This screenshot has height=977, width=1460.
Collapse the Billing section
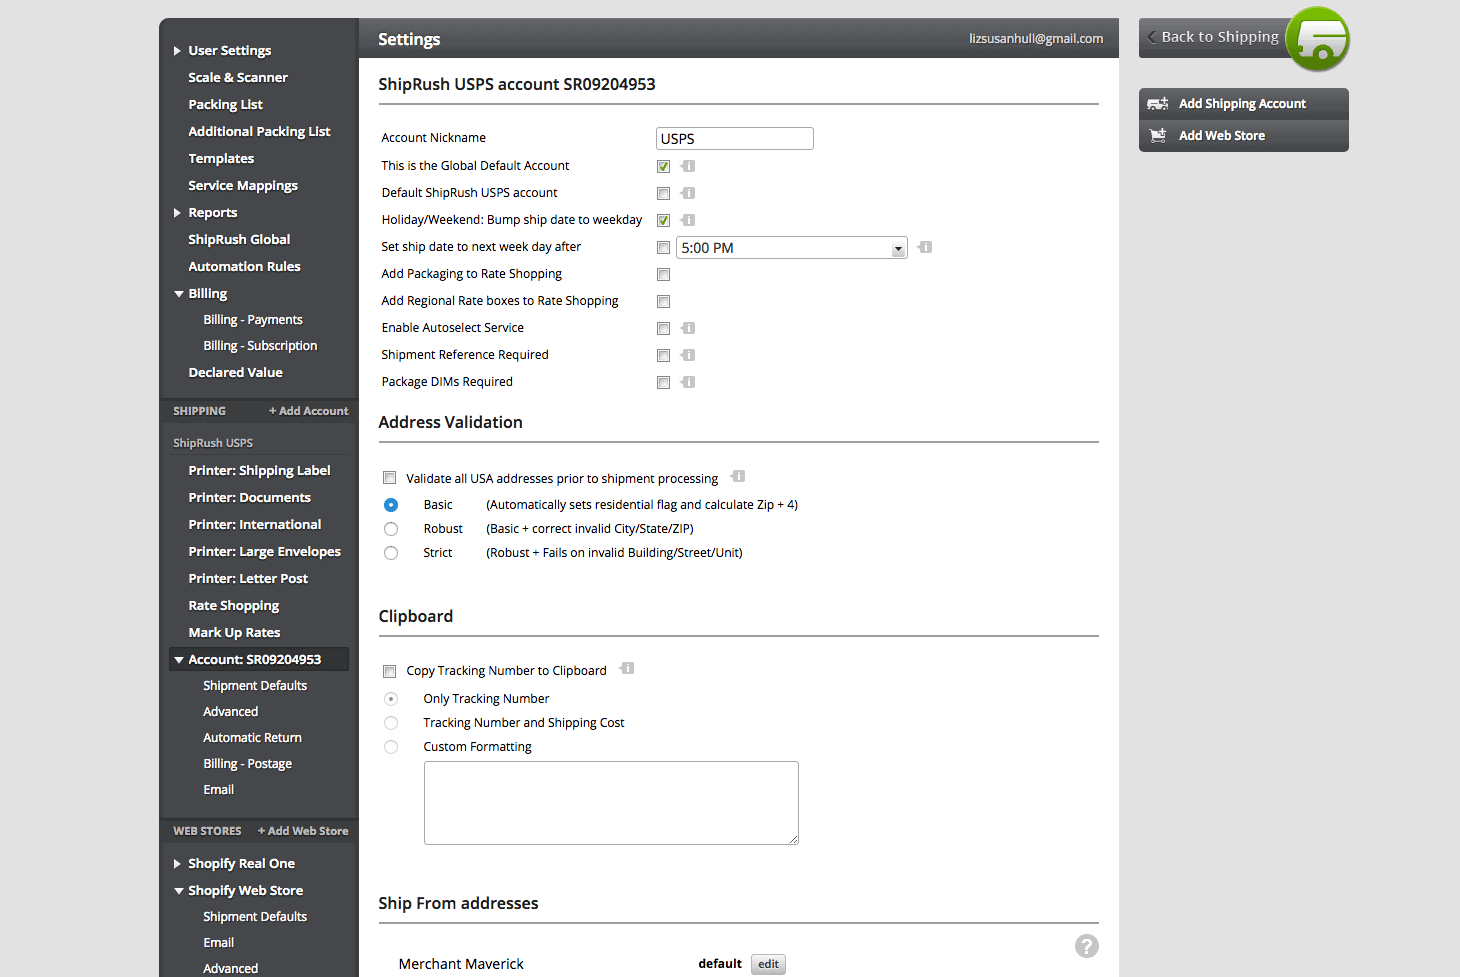coord(178,294)
